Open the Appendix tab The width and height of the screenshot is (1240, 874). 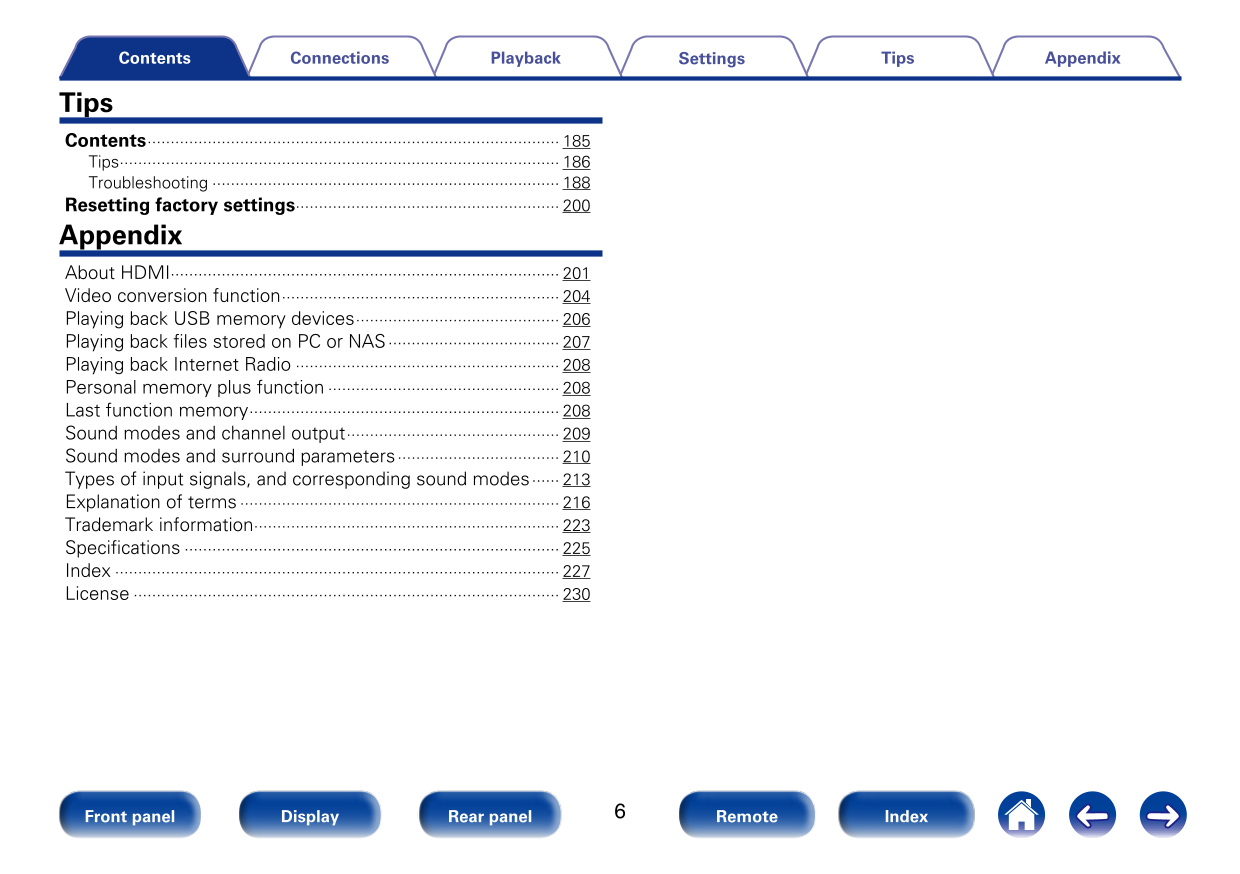pyautogui.click(x=1082, y=58)
